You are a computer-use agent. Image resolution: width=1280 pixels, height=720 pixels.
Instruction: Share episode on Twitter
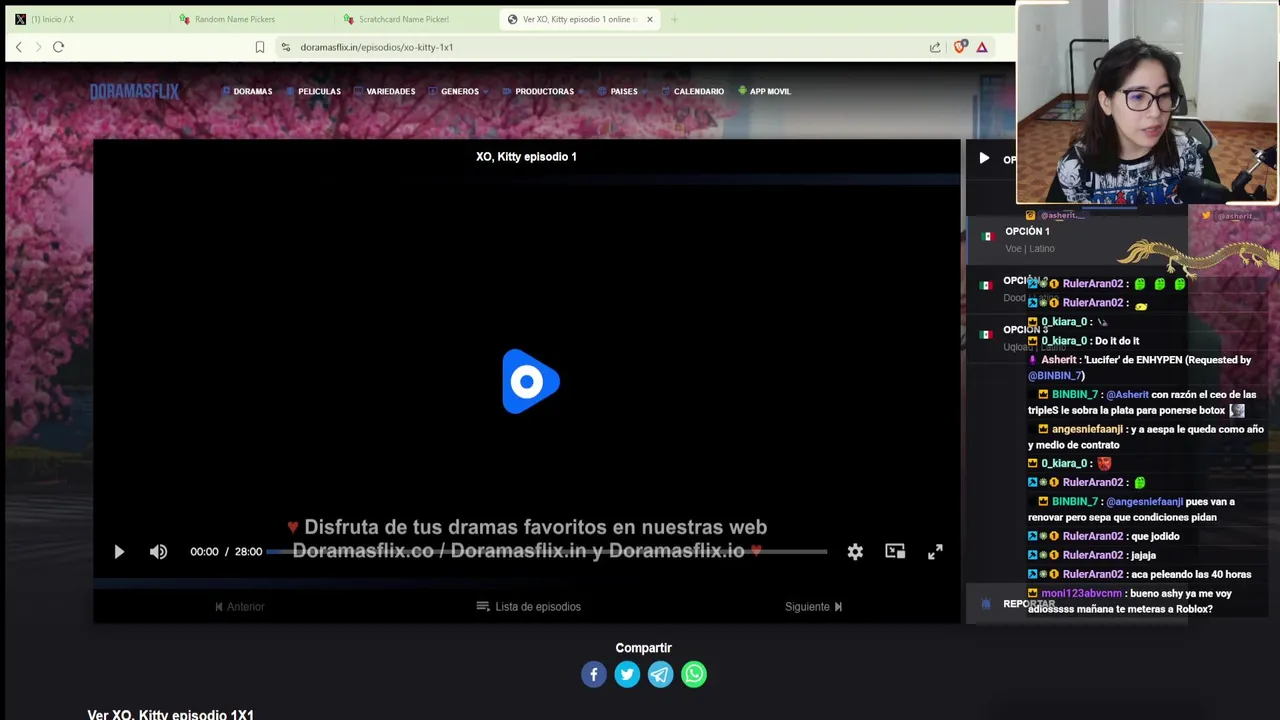tap(627, 674)
